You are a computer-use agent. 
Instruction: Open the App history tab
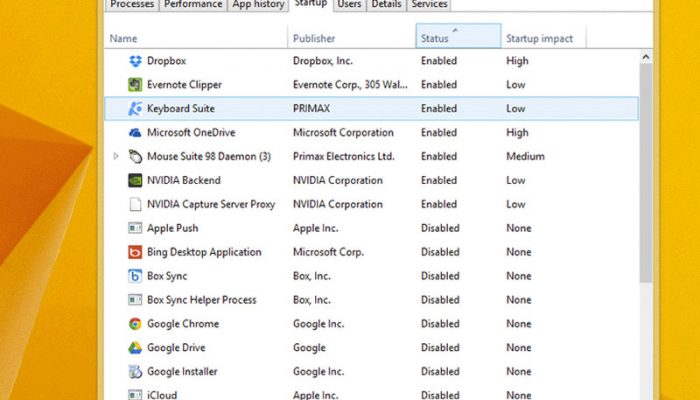(x=258, y=4)
